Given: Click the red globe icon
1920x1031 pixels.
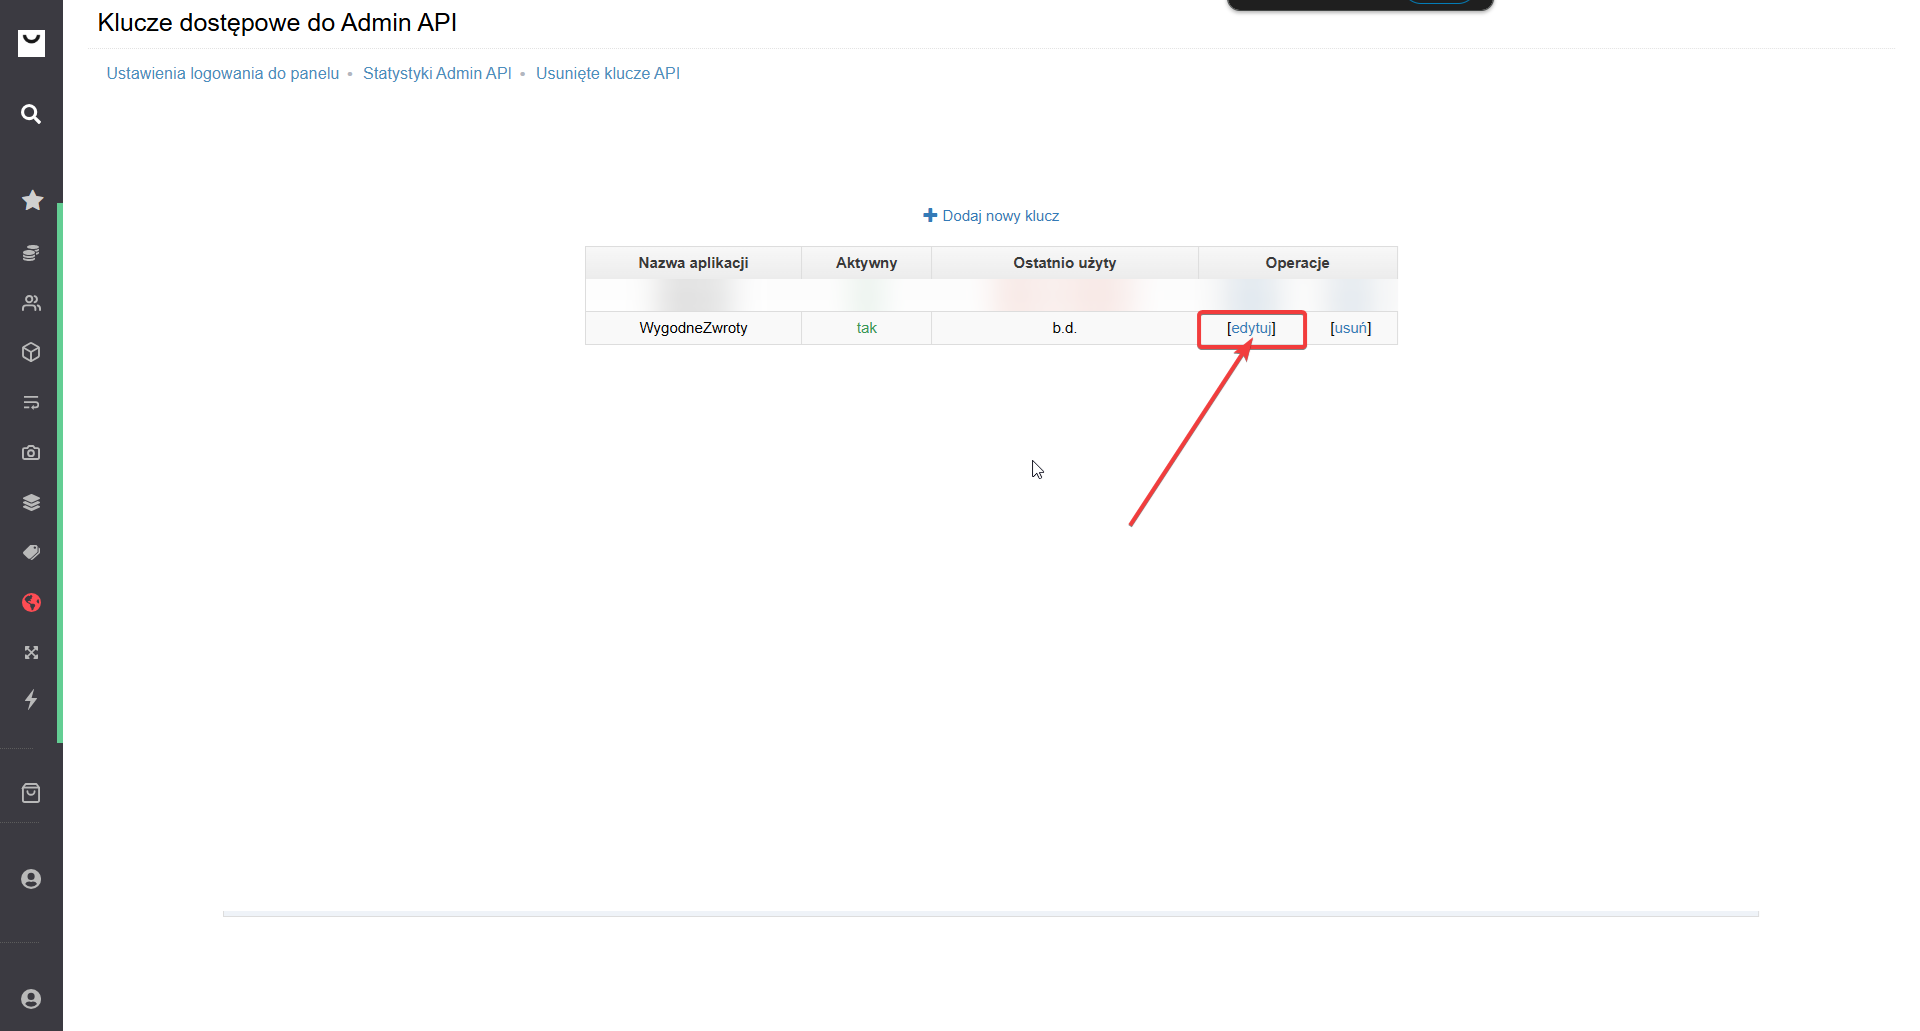Looking at the screenshot, I should pos(31,603).
